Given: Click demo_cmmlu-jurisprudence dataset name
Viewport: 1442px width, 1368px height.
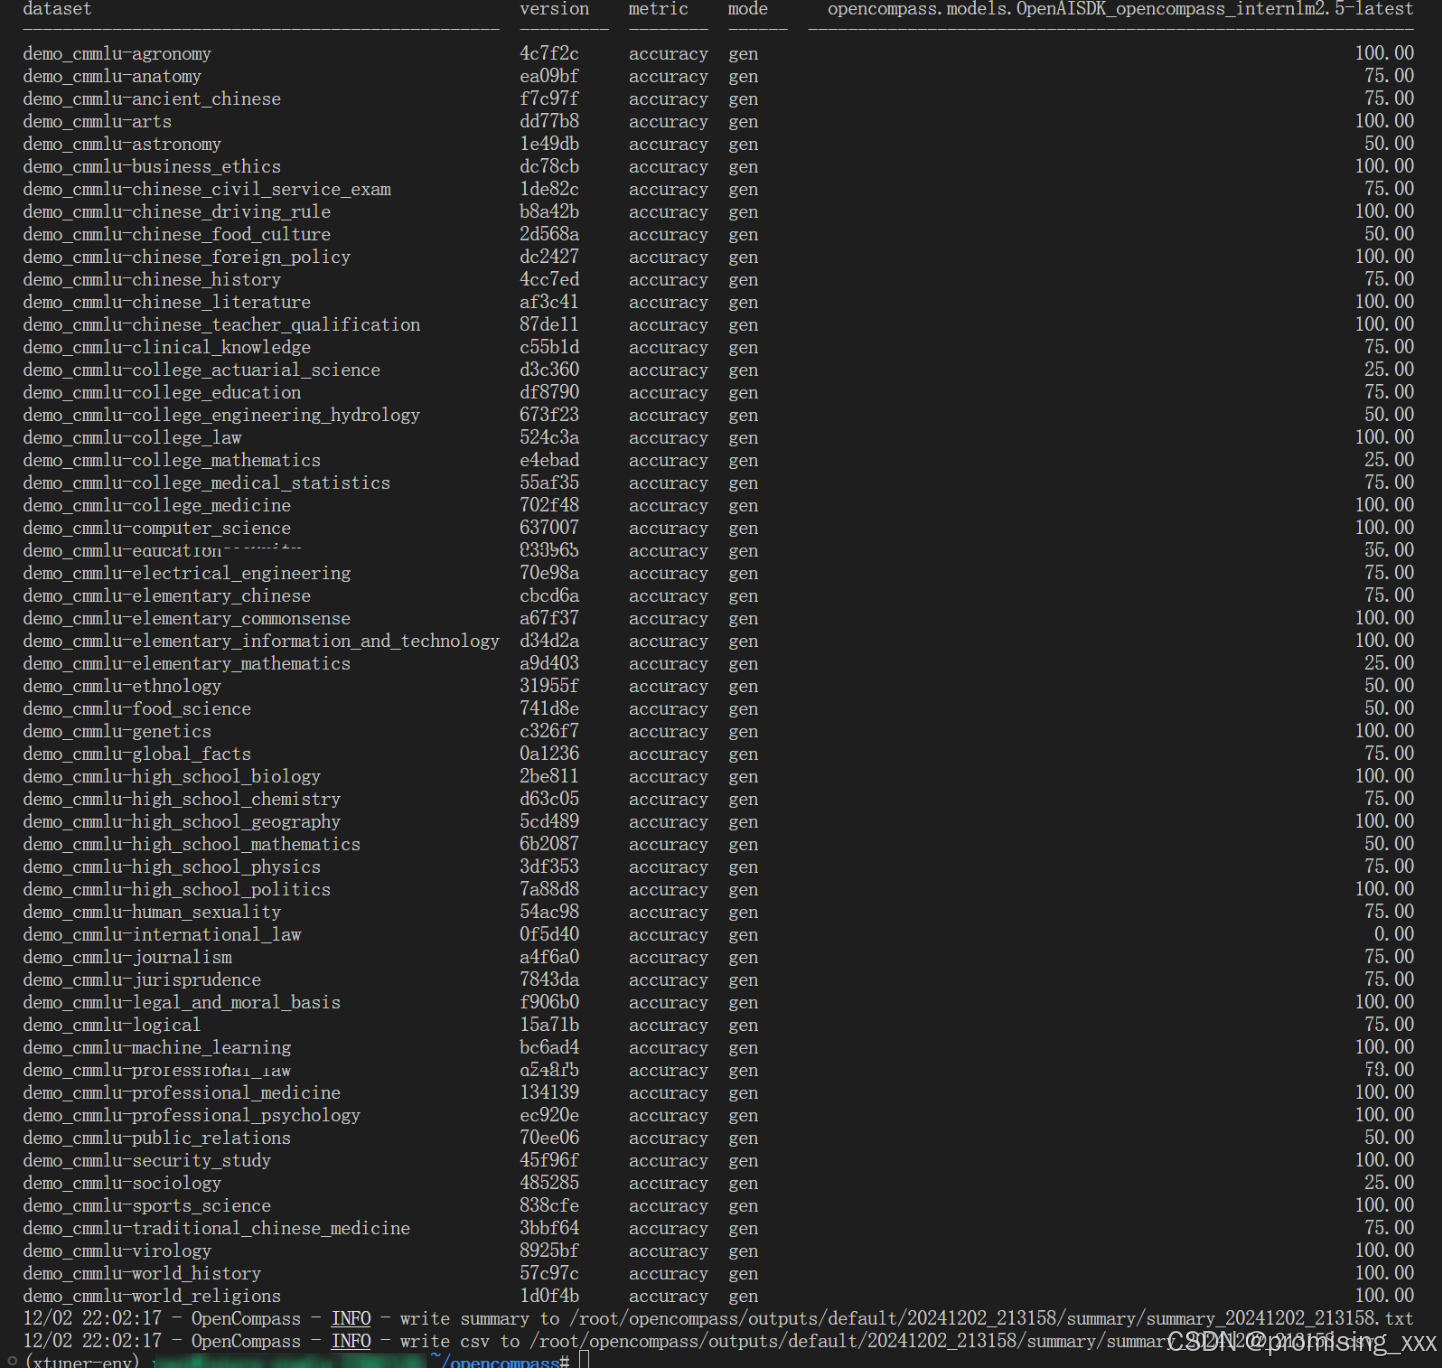Looking at the screenshot, I should (x=142, y=980).
